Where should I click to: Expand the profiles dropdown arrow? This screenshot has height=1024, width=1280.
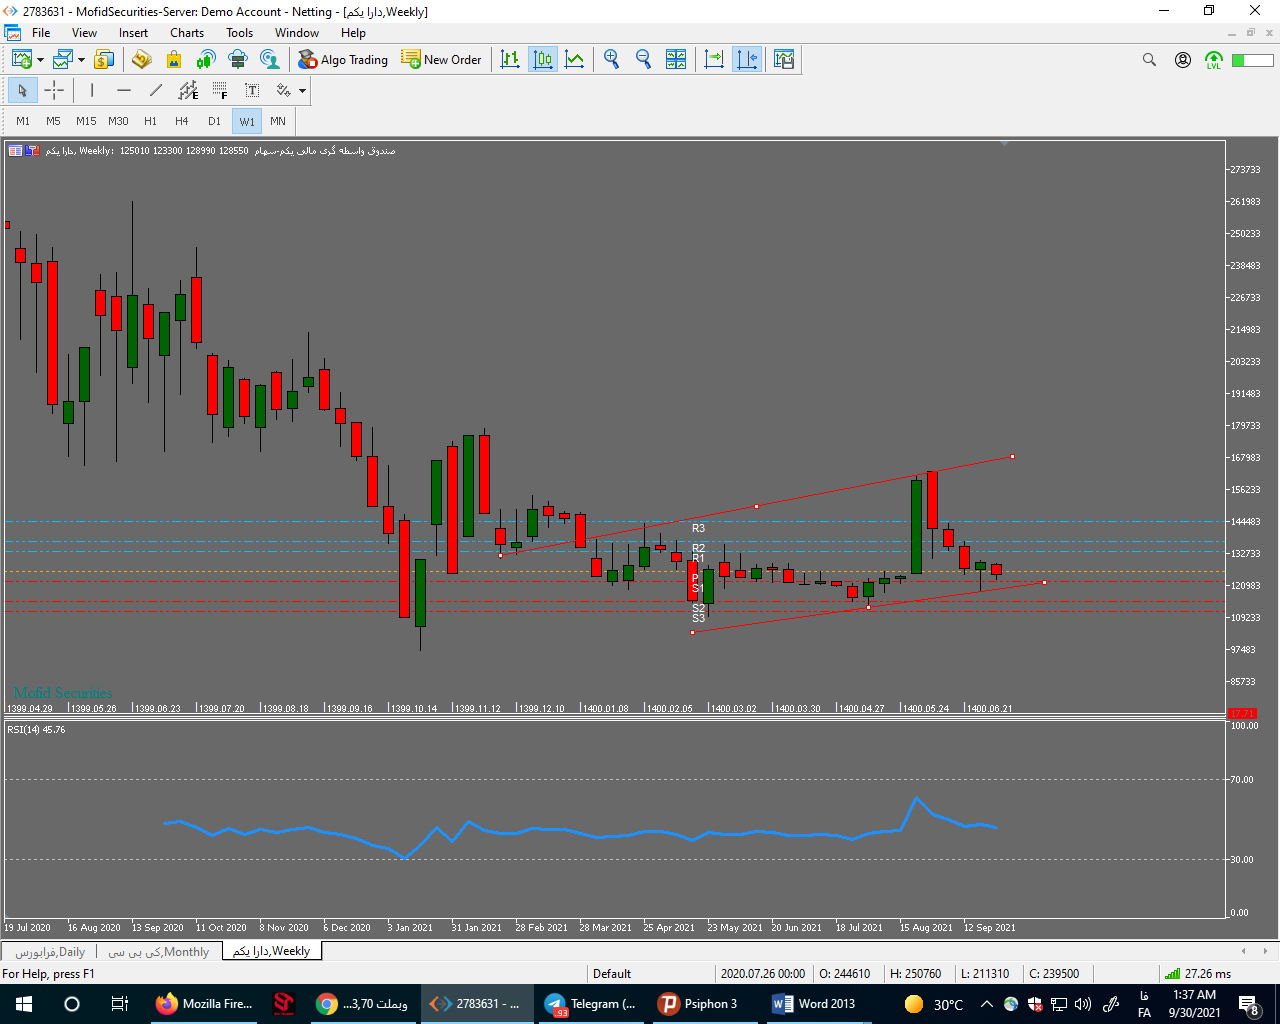[81, 60]
